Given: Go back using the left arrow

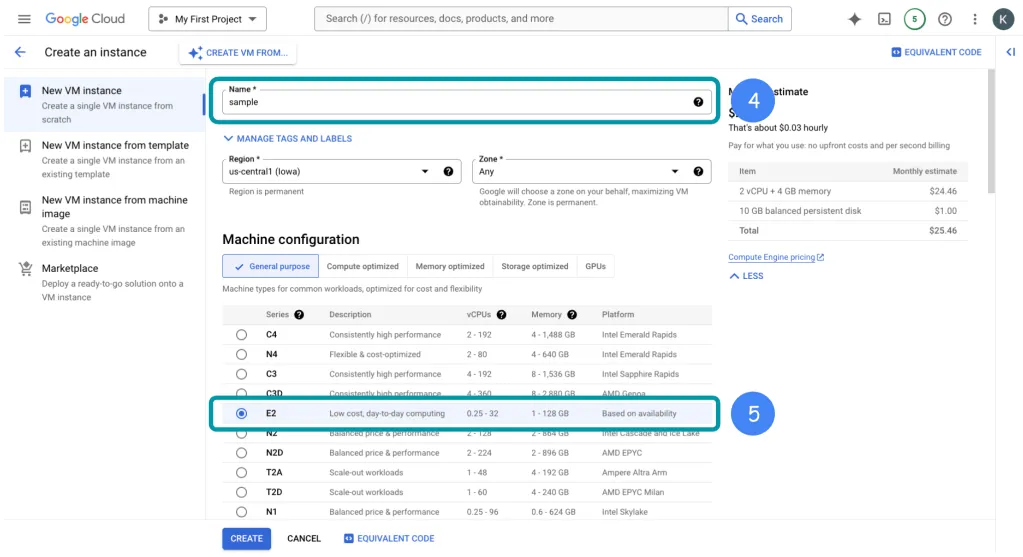Looking at the screenshot, I should [x=20, y=52].
